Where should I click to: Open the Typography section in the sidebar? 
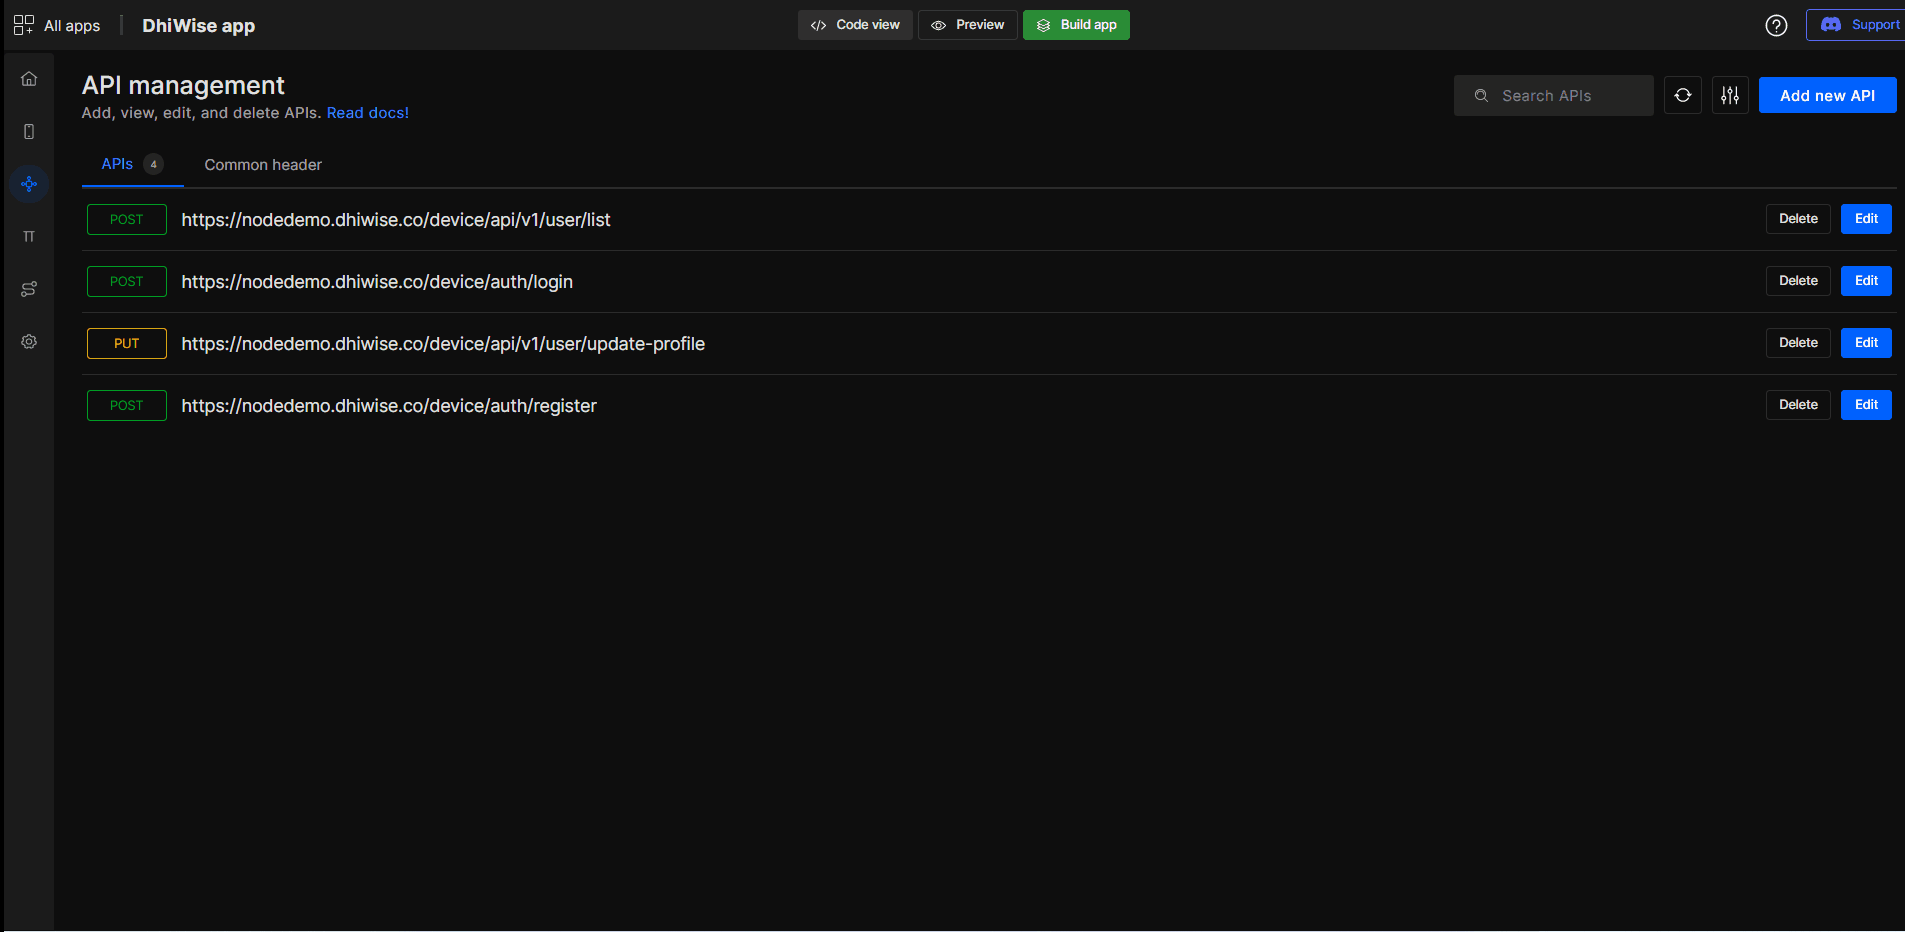(28, 236)
